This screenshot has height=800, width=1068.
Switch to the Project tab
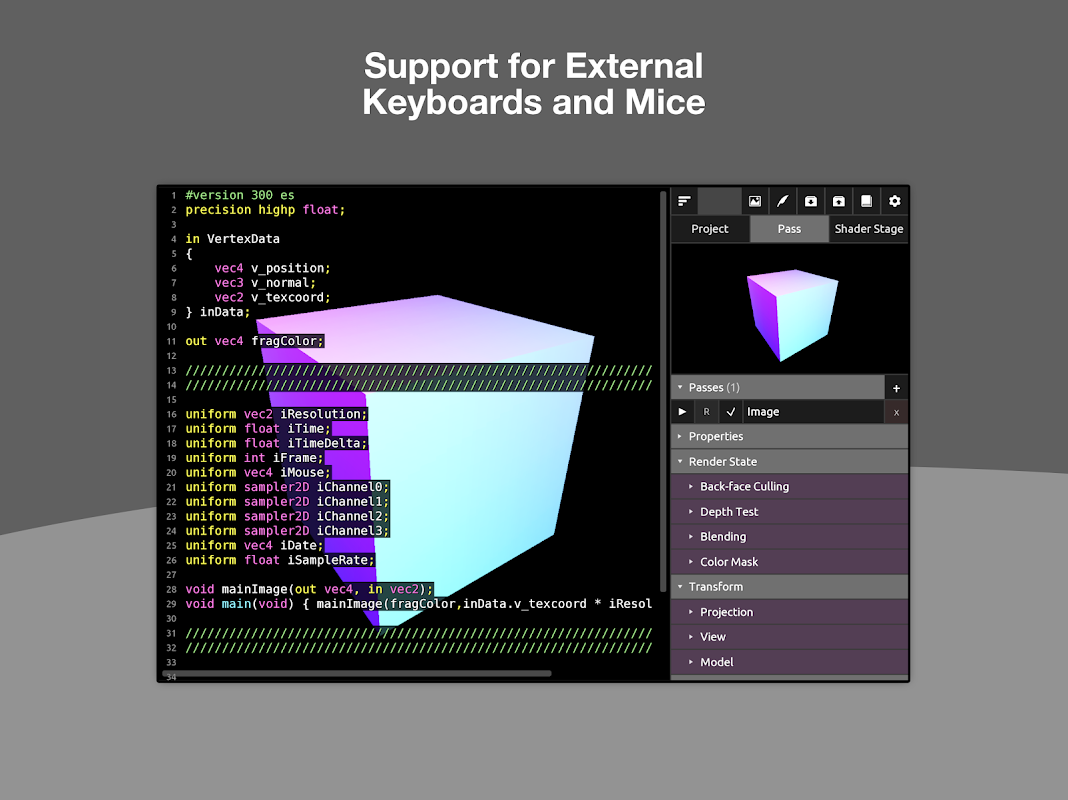point(710,229)
